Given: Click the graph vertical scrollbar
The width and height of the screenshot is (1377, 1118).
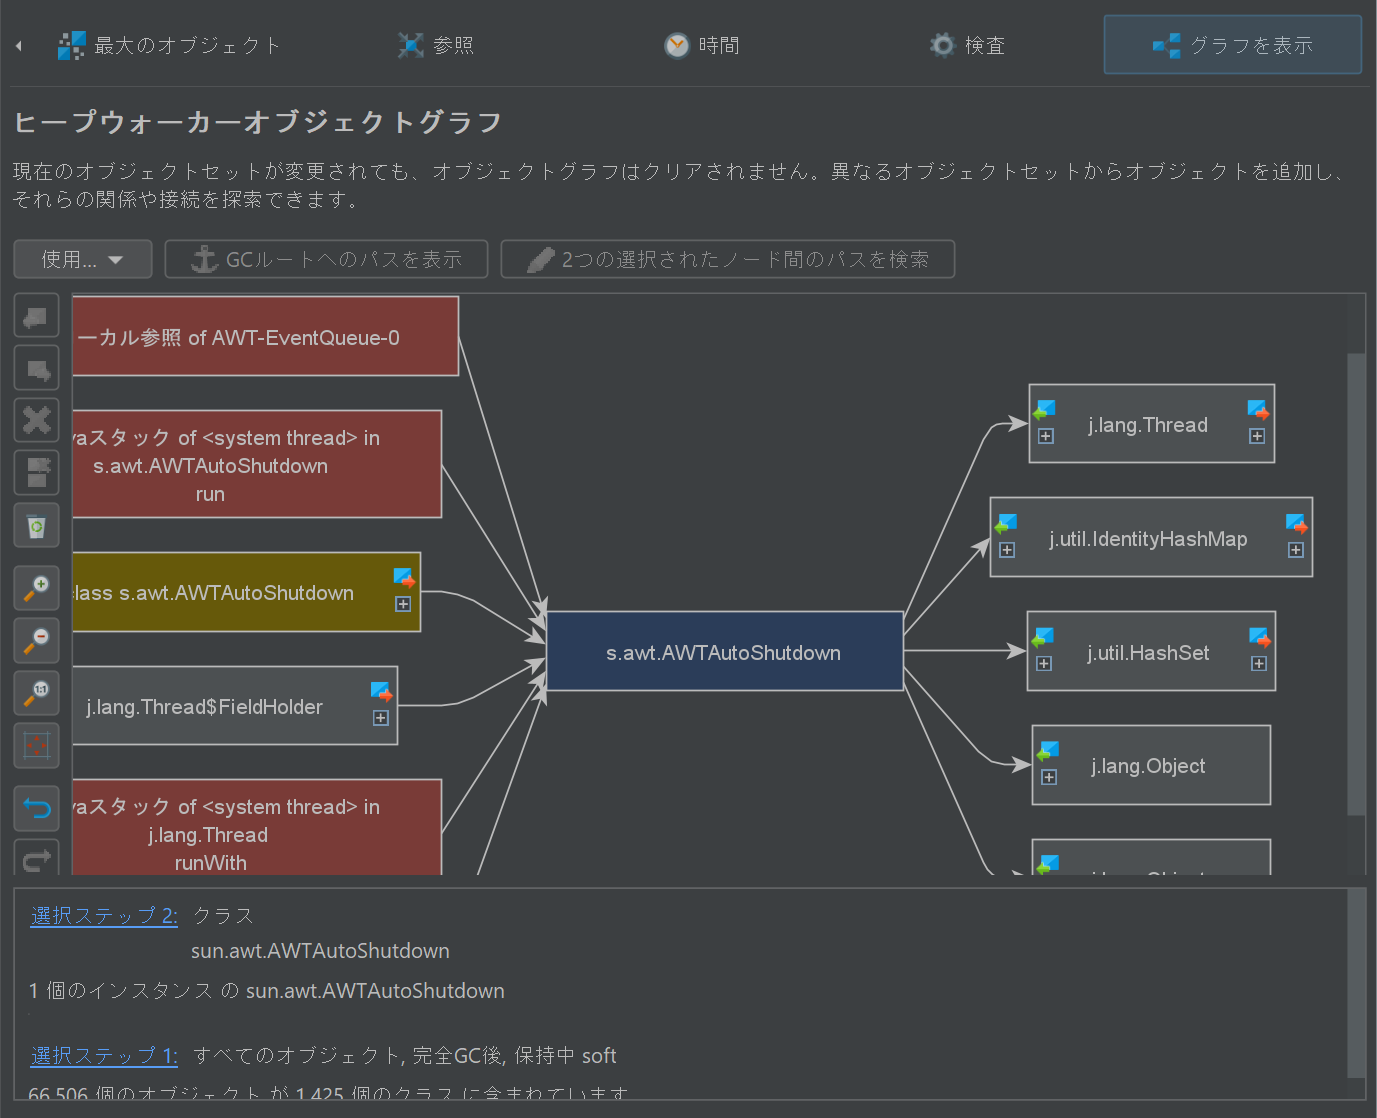Looking at the screenshot, I should [1356, 584].
